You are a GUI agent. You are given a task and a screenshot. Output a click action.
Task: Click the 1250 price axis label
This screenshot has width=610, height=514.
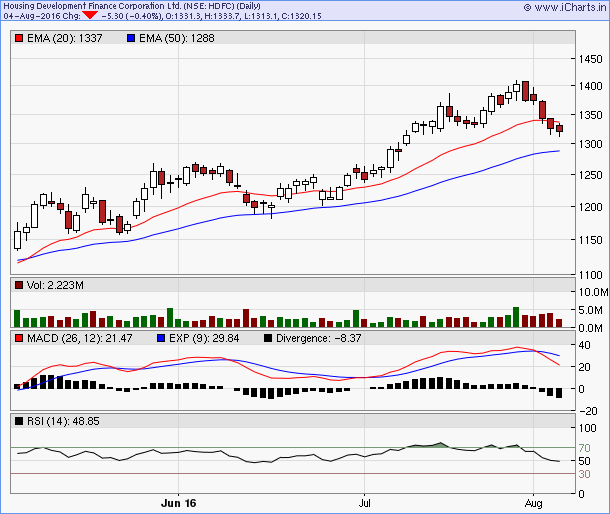(x=590, y=175)
